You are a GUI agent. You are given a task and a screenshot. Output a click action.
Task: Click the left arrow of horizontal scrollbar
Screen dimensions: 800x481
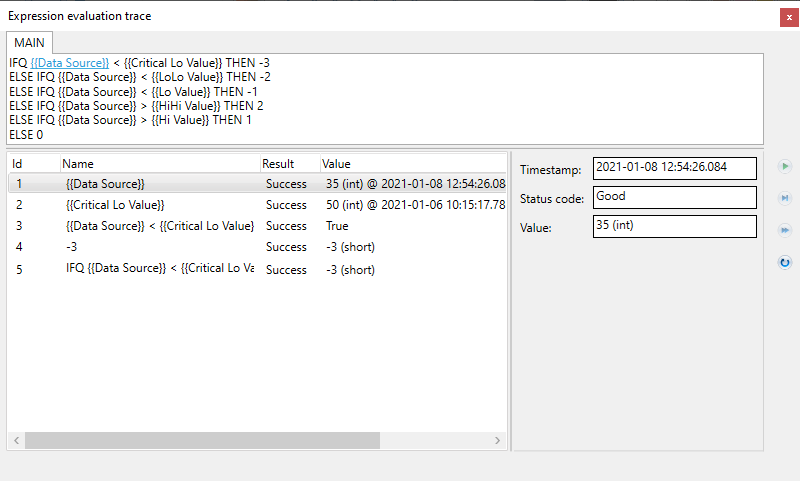[x=17, y=441]
